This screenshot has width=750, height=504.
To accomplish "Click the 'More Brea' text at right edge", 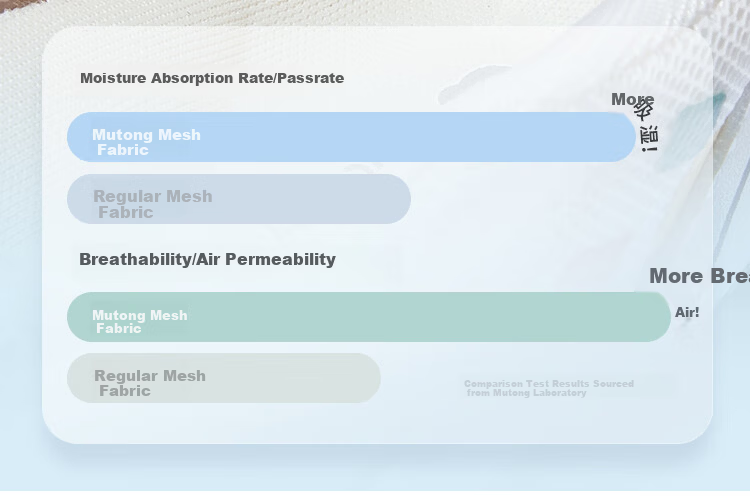I will [x=699, y=276].
